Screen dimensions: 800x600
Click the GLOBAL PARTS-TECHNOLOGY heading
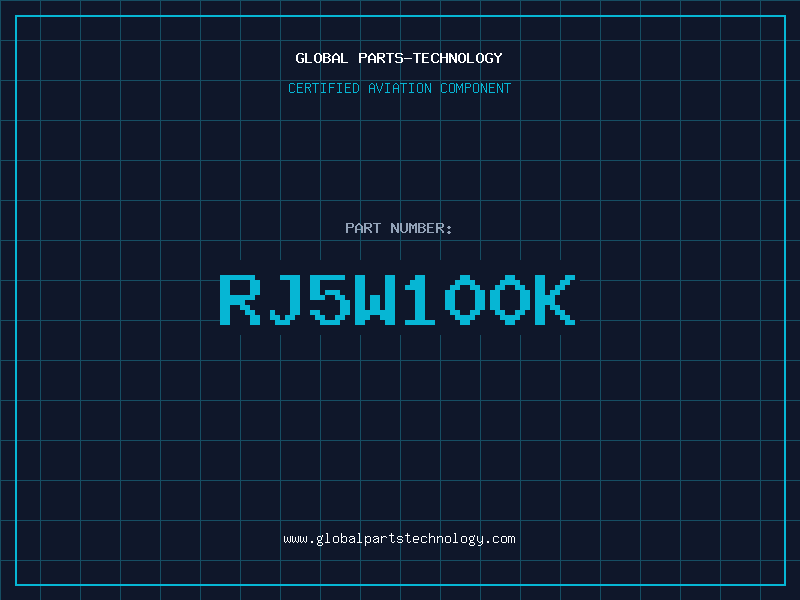399,58
